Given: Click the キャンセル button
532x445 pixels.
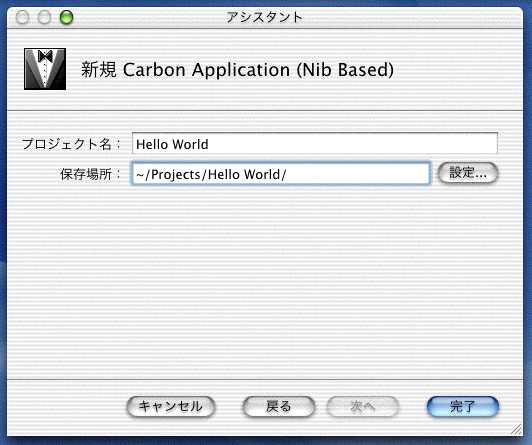Looking at the screenshot, I should 170,406.
